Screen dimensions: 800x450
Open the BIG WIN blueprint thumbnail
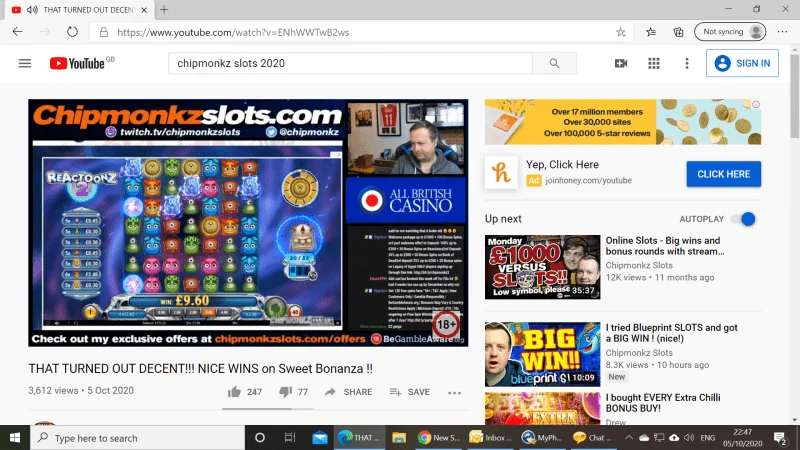[542, 354]
